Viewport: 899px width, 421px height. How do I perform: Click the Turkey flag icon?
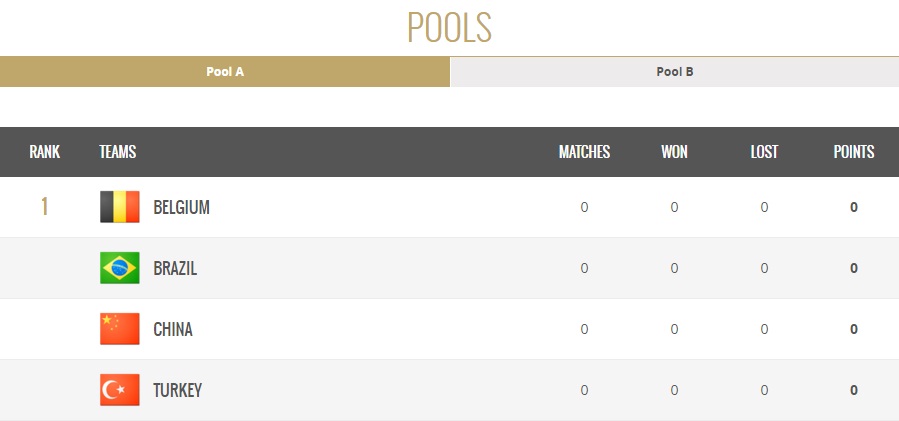point(120,390)
